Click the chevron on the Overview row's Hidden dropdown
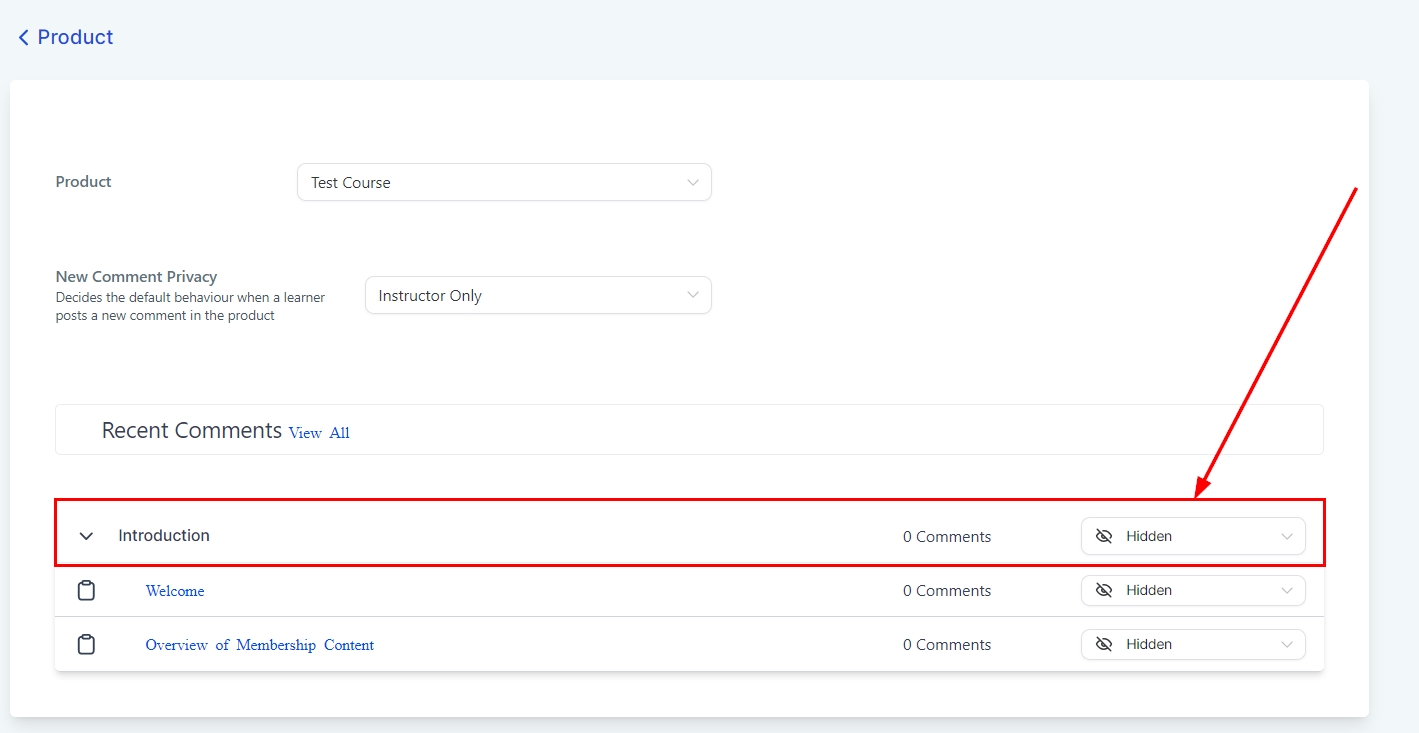Viewport: 1419px width, 733px height. [x=1287, y=644]
